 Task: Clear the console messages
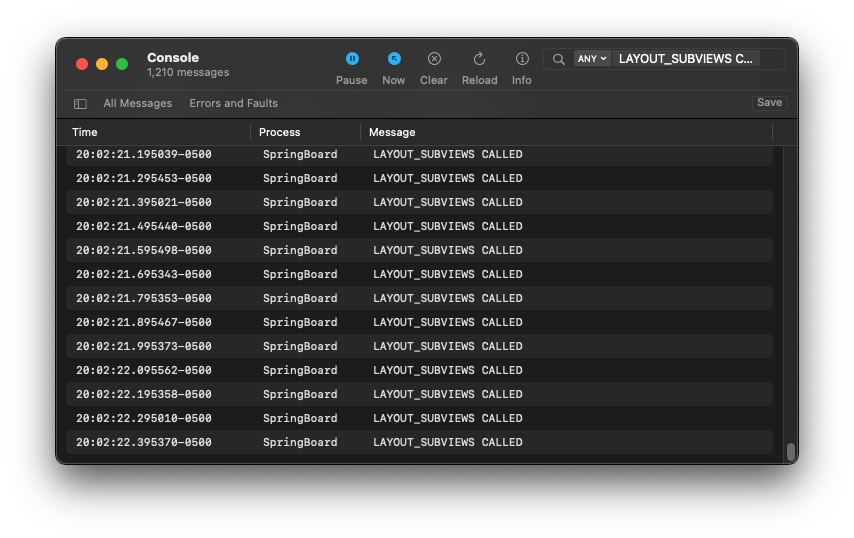(434, 68)
